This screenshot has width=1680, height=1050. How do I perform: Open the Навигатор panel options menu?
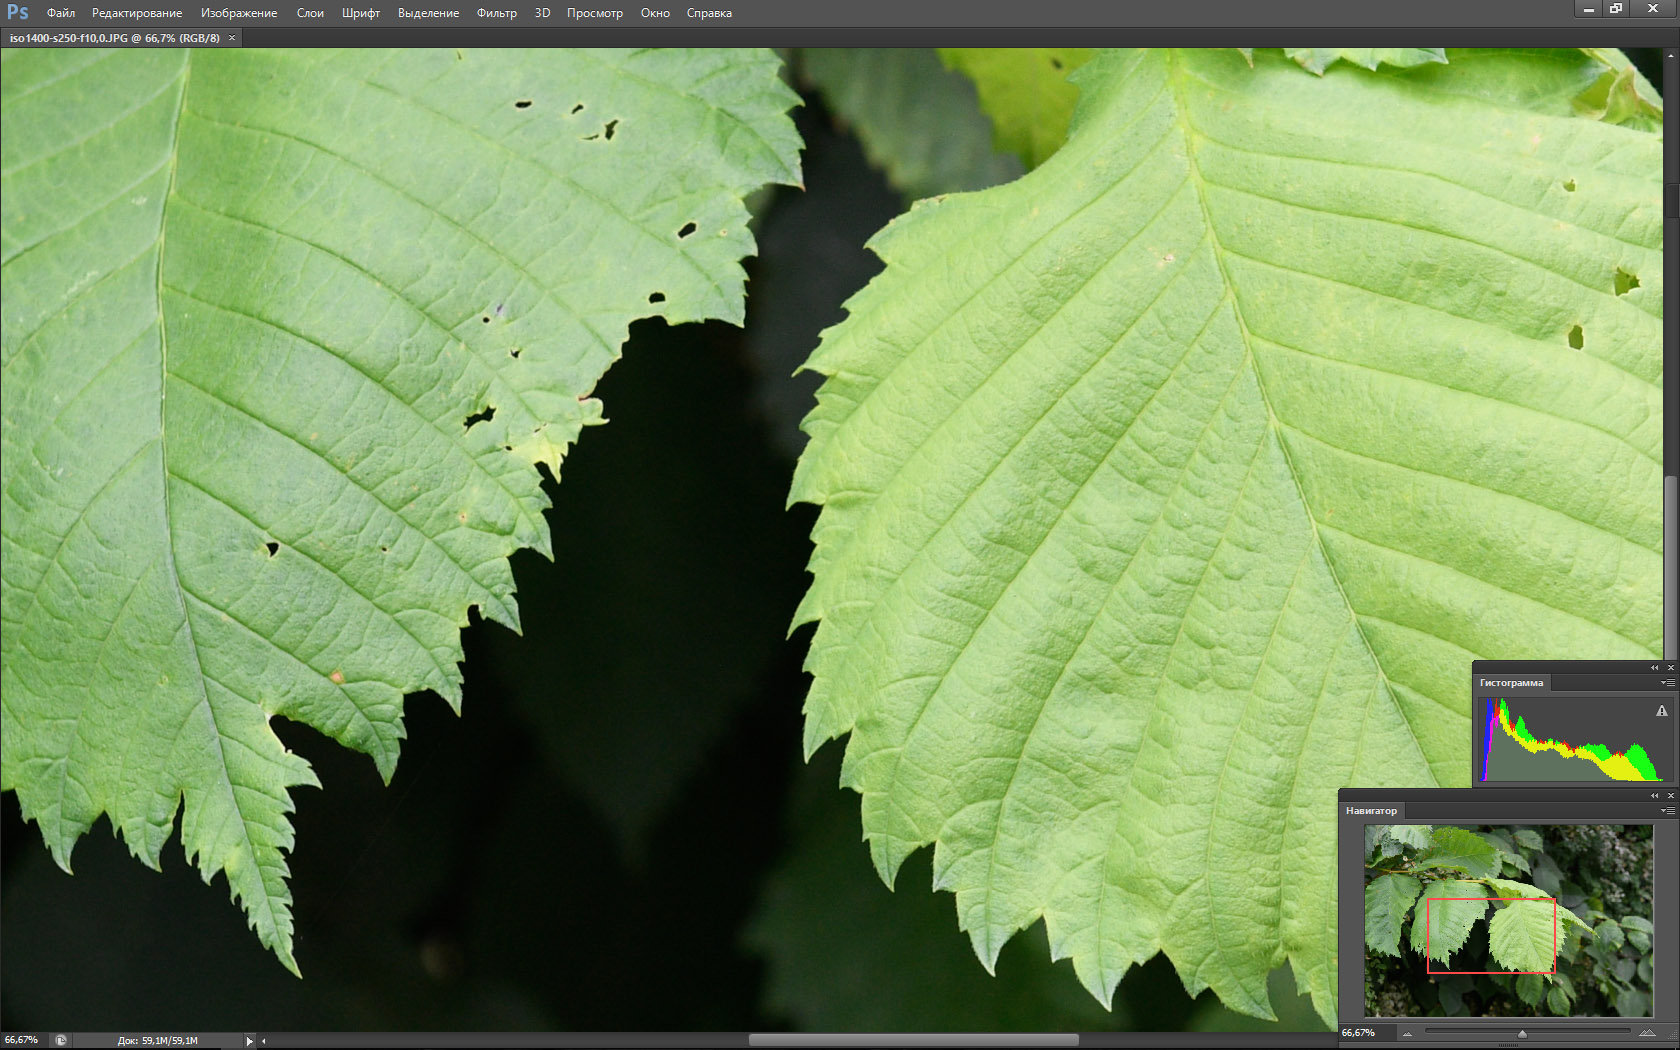pos(1668,811)
